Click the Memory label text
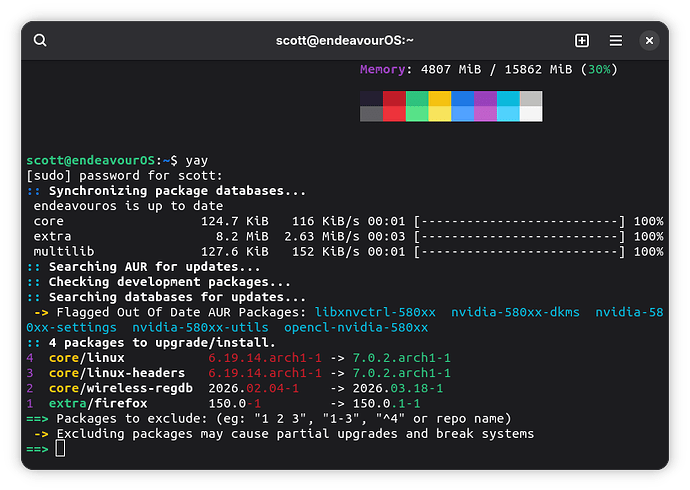The image size is (690, 490). 382,69
